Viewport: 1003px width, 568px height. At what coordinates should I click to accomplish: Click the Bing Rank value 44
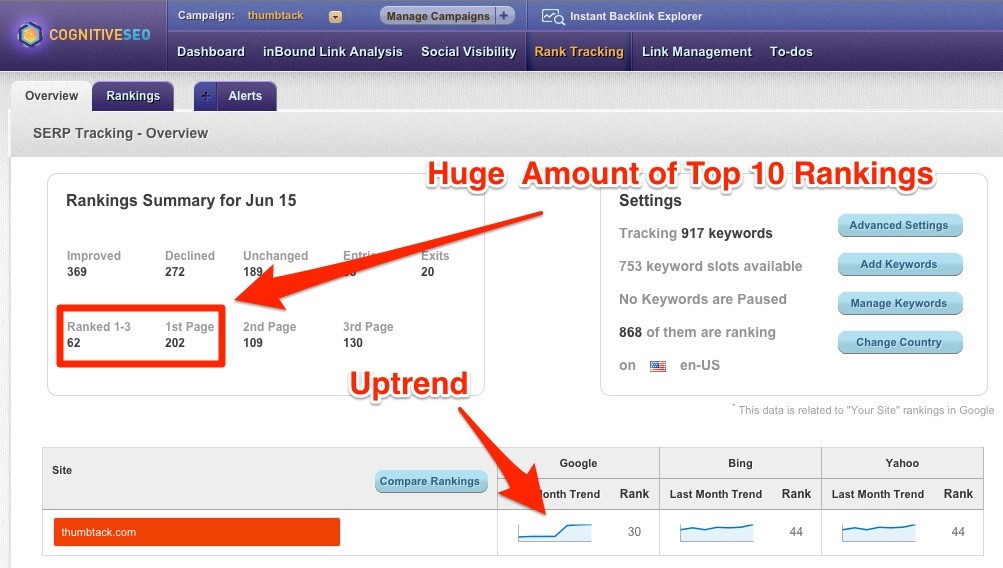(796, 532)
